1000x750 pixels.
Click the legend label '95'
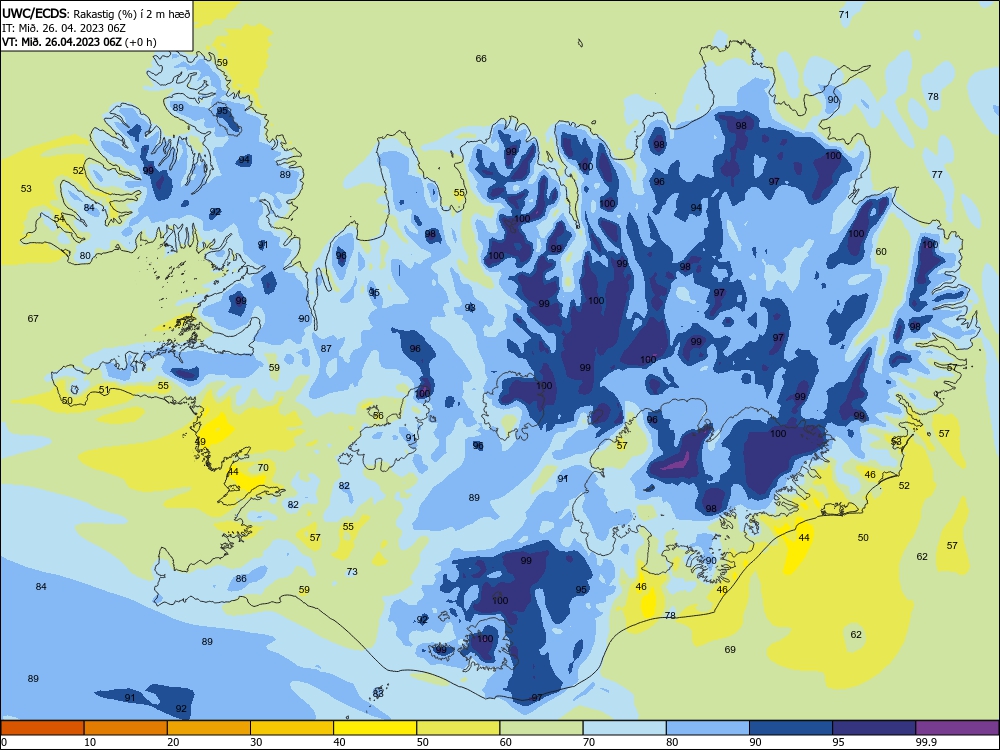pyautogui.click(x=839, y=742)
